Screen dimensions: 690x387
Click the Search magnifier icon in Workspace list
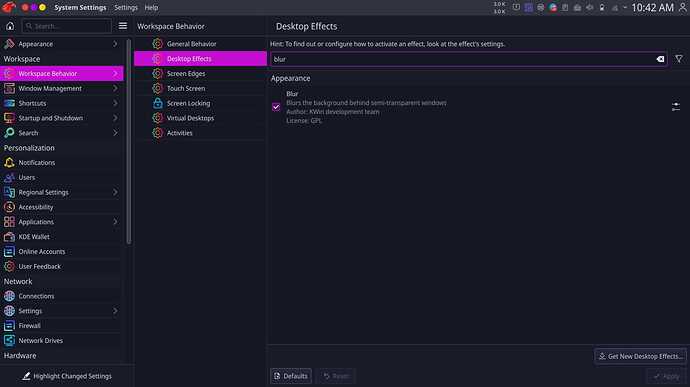tap(9, 133)
